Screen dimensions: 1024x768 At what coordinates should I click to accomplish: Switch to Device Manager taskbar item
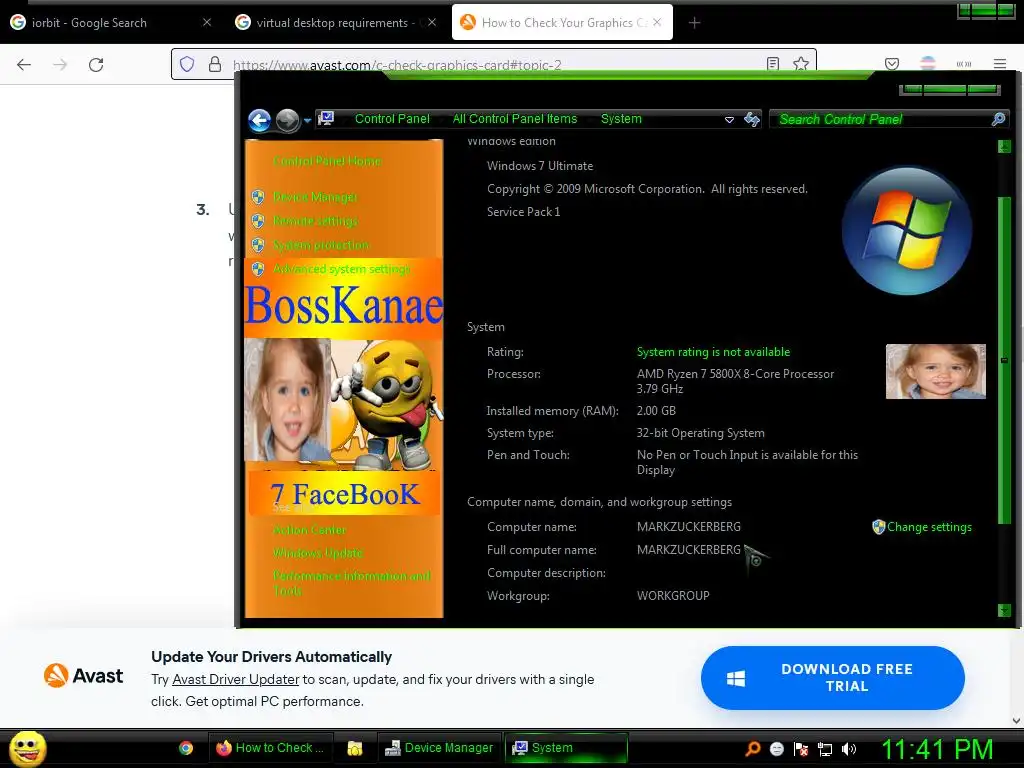439,748
